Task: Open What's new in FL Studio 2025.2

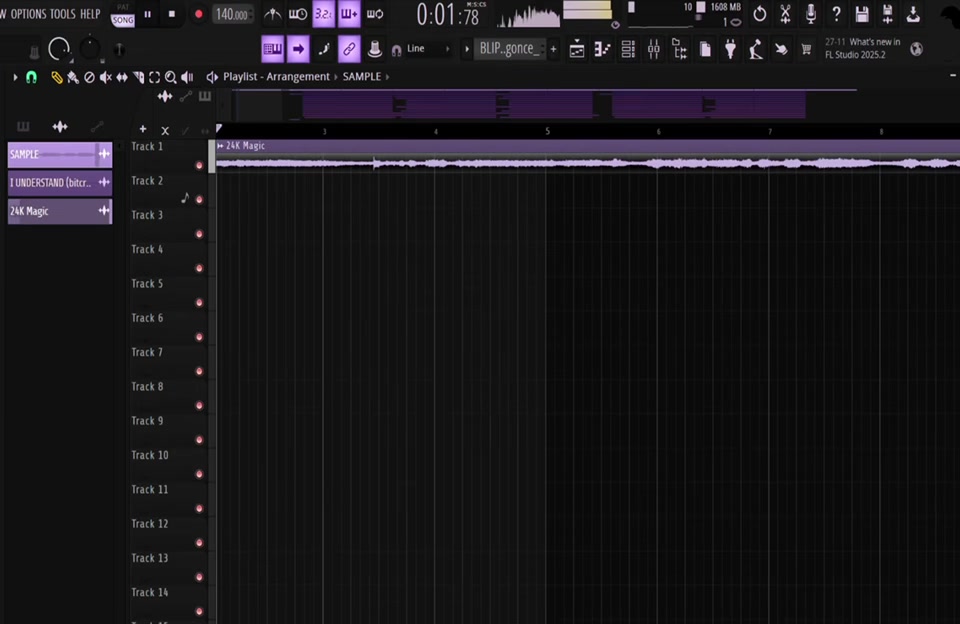Action: 863,48
